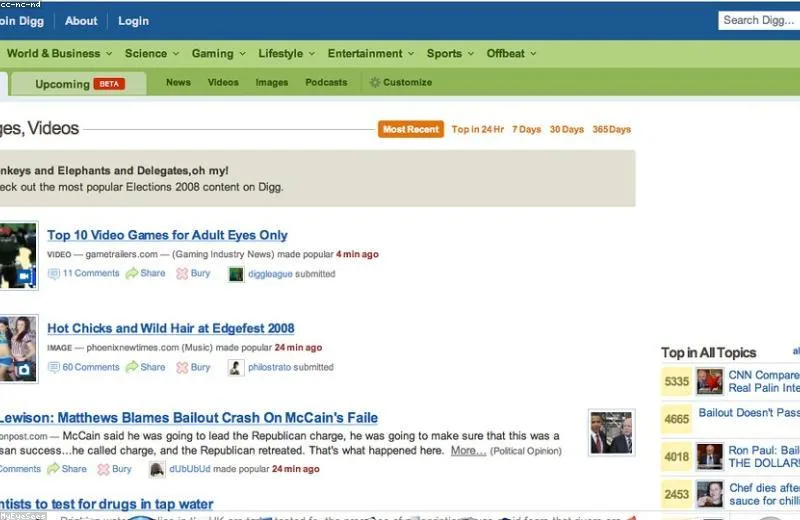Click Bury icon under Hot Chicks Edgefest story
Image resolution: width=800 pixels, height=520 pixels.
[182, 367]
